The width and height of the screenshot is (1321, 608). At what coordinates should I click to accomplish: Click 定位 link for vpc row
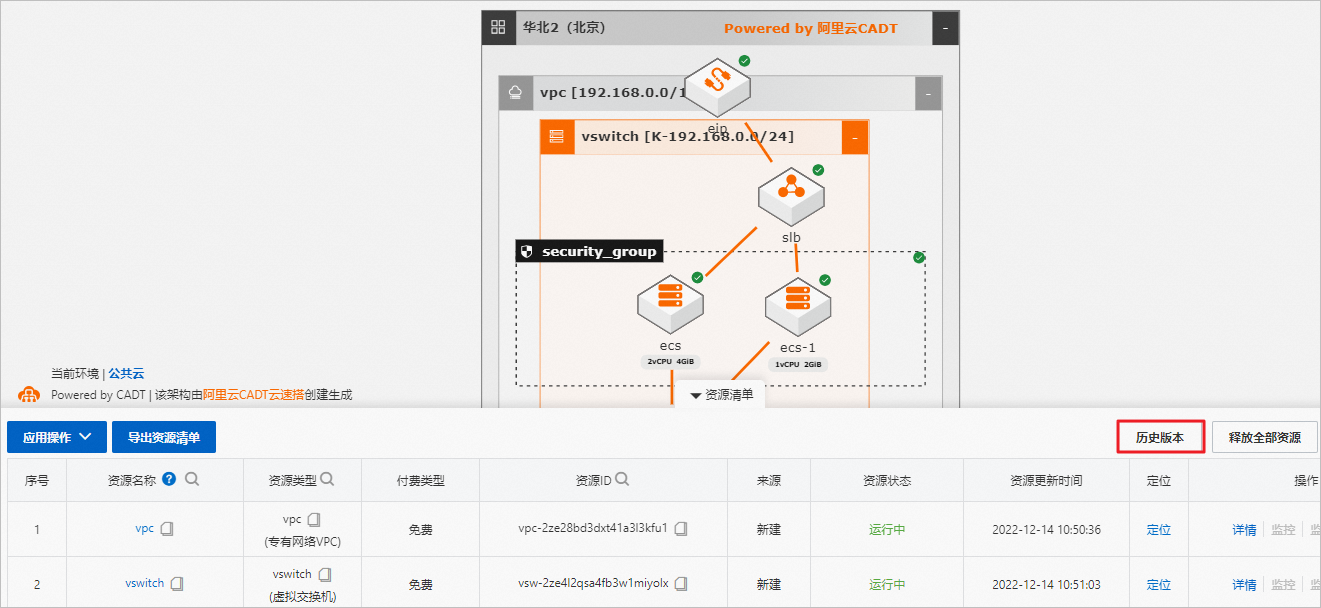(1159, 529)
